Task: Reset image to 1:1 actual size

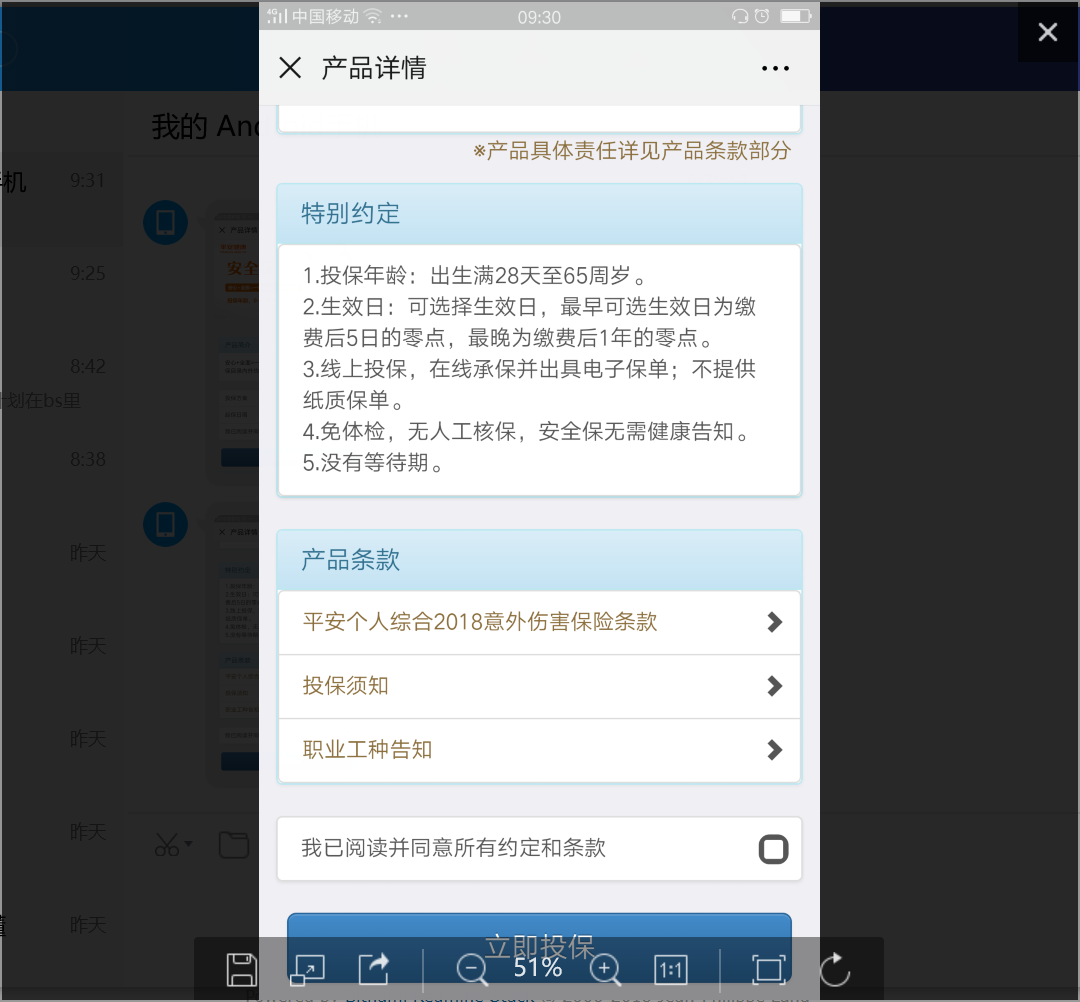Action: click(670, 970)
